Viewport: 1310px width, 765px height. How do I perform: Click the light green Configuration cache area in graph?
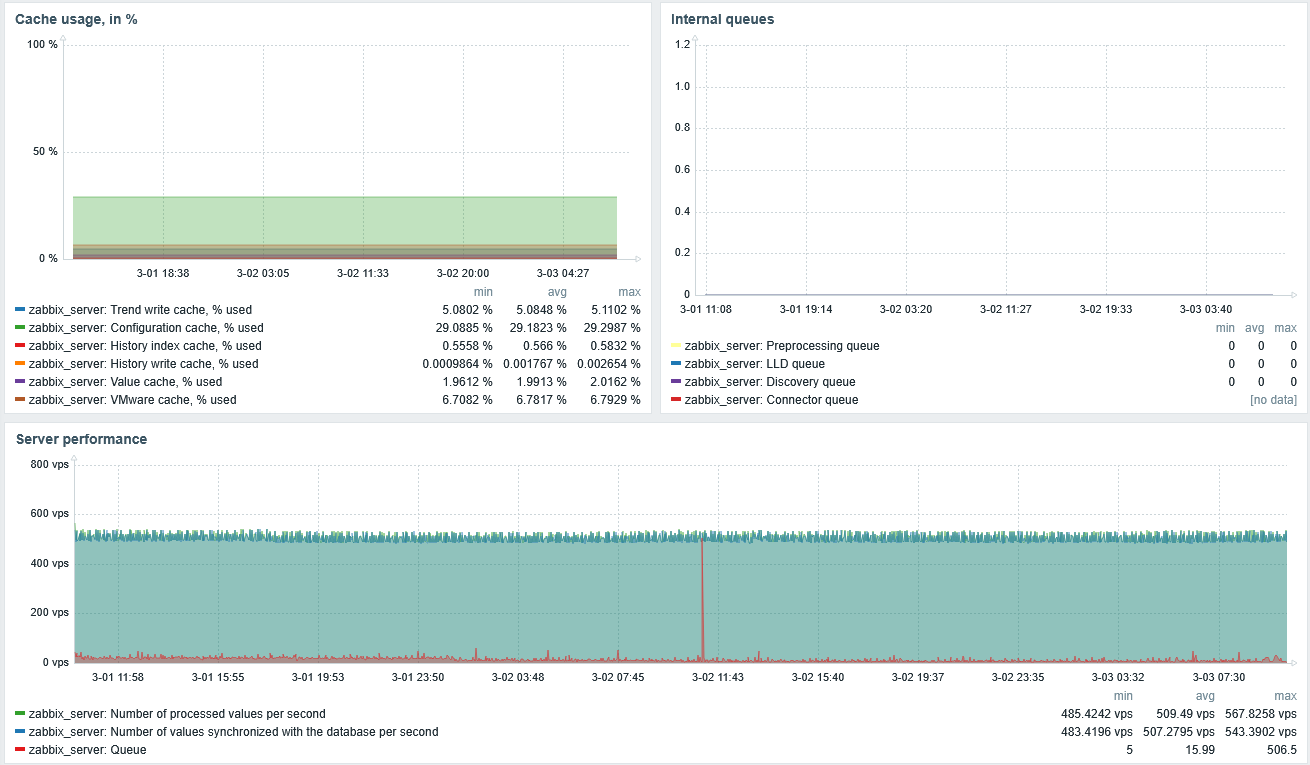[345, 220]
